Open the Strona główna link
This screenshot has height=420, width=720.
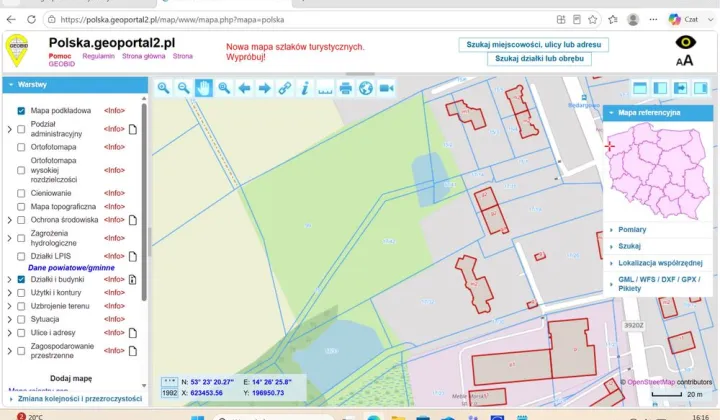pos(143,56)
